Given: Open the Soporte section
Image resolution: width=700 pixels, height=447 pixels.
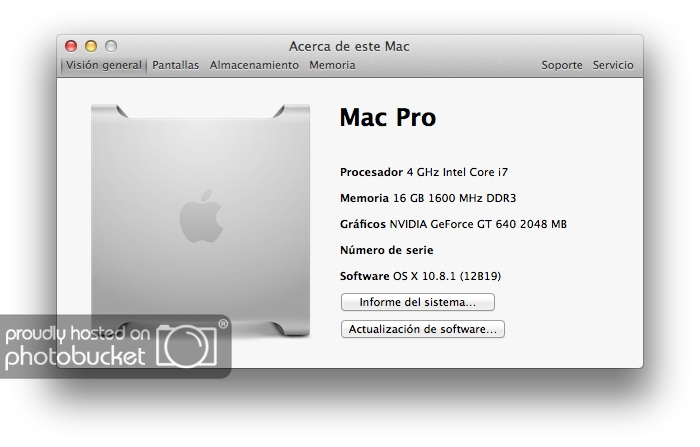Looking at the screenshot, I should click(562, 65).
